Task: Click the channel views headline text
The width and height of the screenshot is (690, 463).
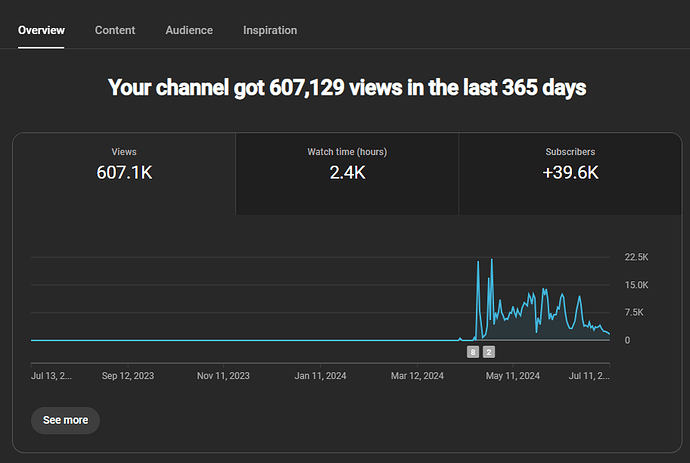Action: tap(346, 88)
